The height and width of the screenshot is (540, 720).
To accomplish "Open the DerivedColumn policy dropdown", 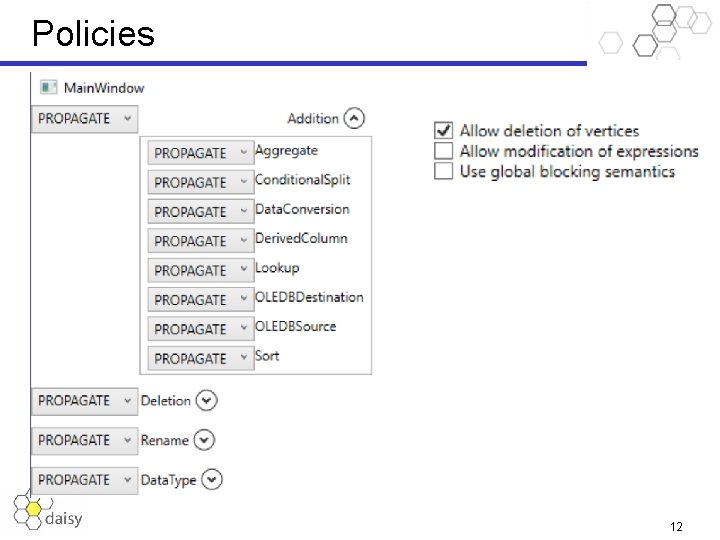I will click(x=200, y=241).
